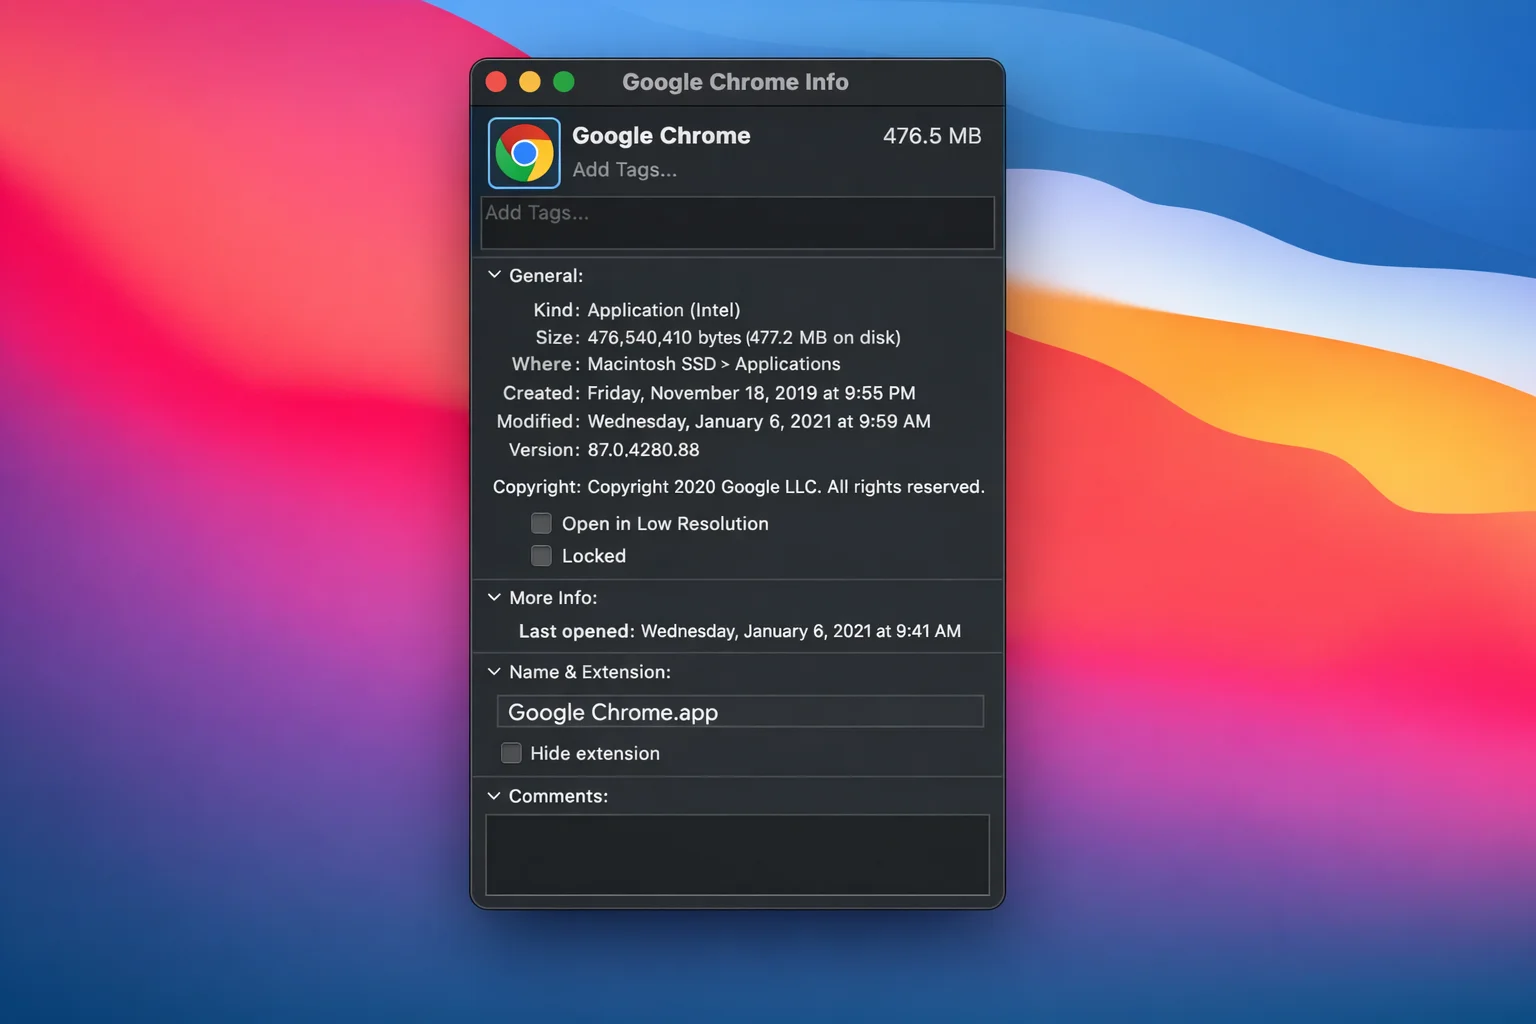Image resolution: width=1536 pixels, height=1024 pixels.
Task: Click the Google Chrome title beside icon
Action: [661, 136]
